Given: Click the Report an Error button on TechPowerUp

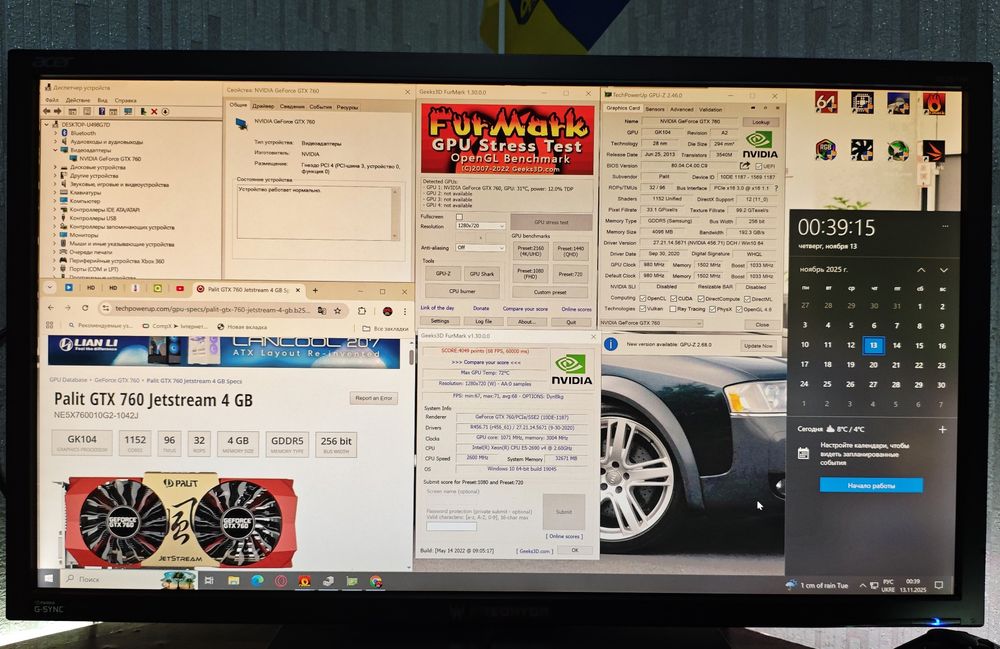Looking at the screenshot, I should [x=374, y=398].
